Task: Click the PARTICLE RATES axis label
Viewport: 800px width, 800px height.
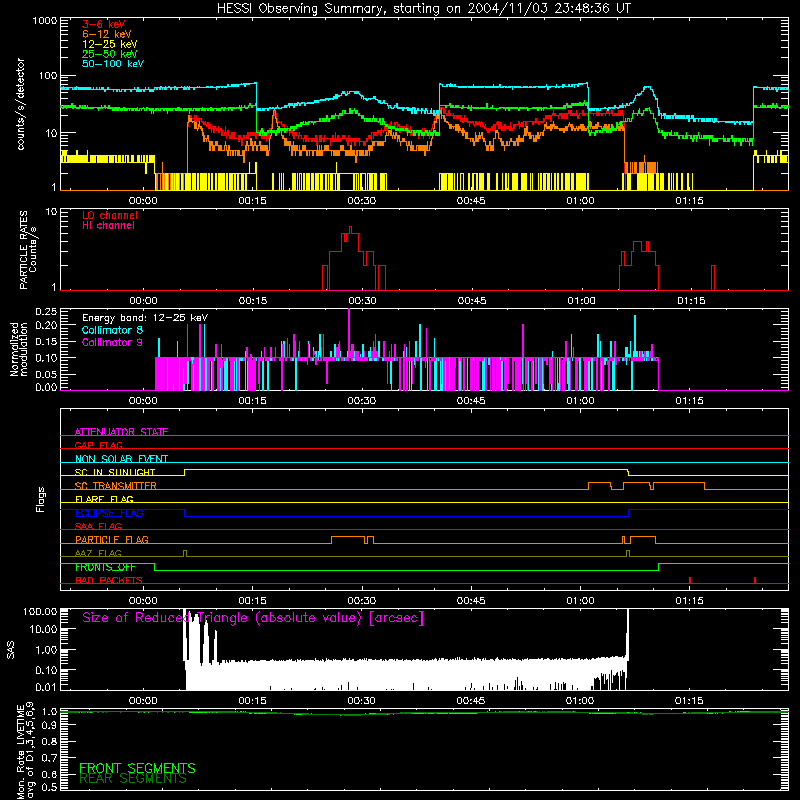Action: point(28,249)
